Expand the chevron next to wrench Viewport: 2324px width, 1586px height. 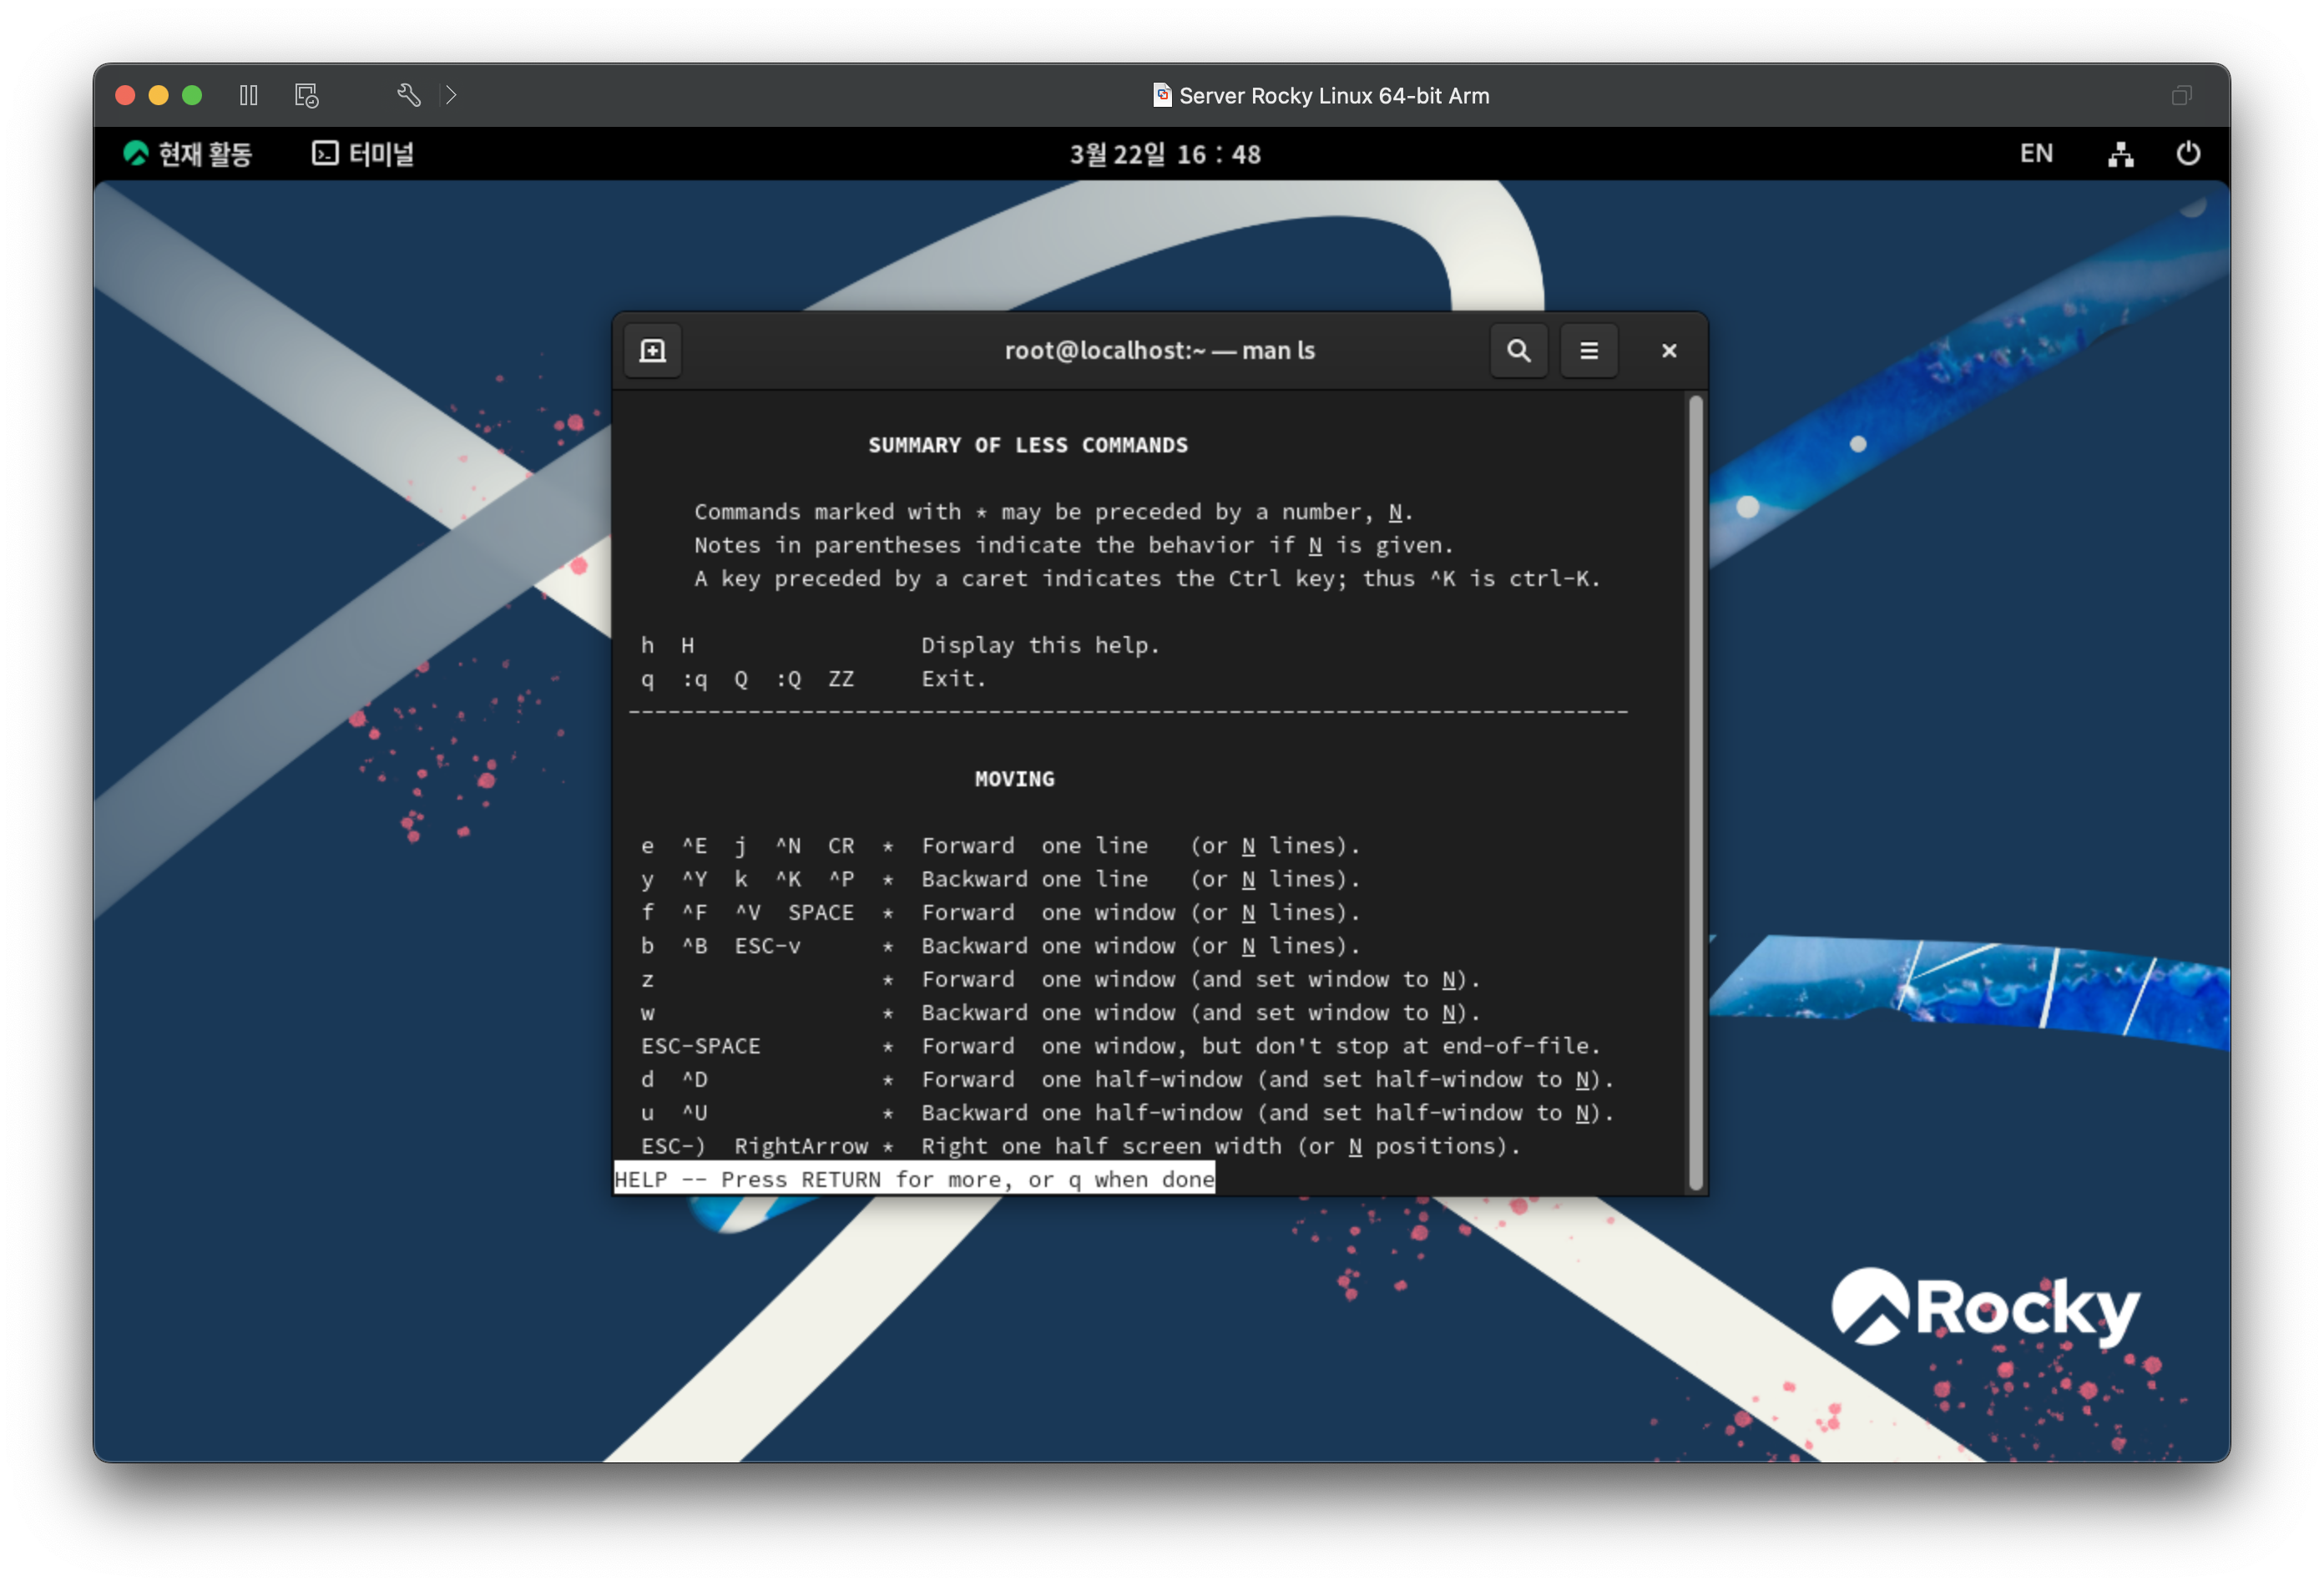pos(451,95)
